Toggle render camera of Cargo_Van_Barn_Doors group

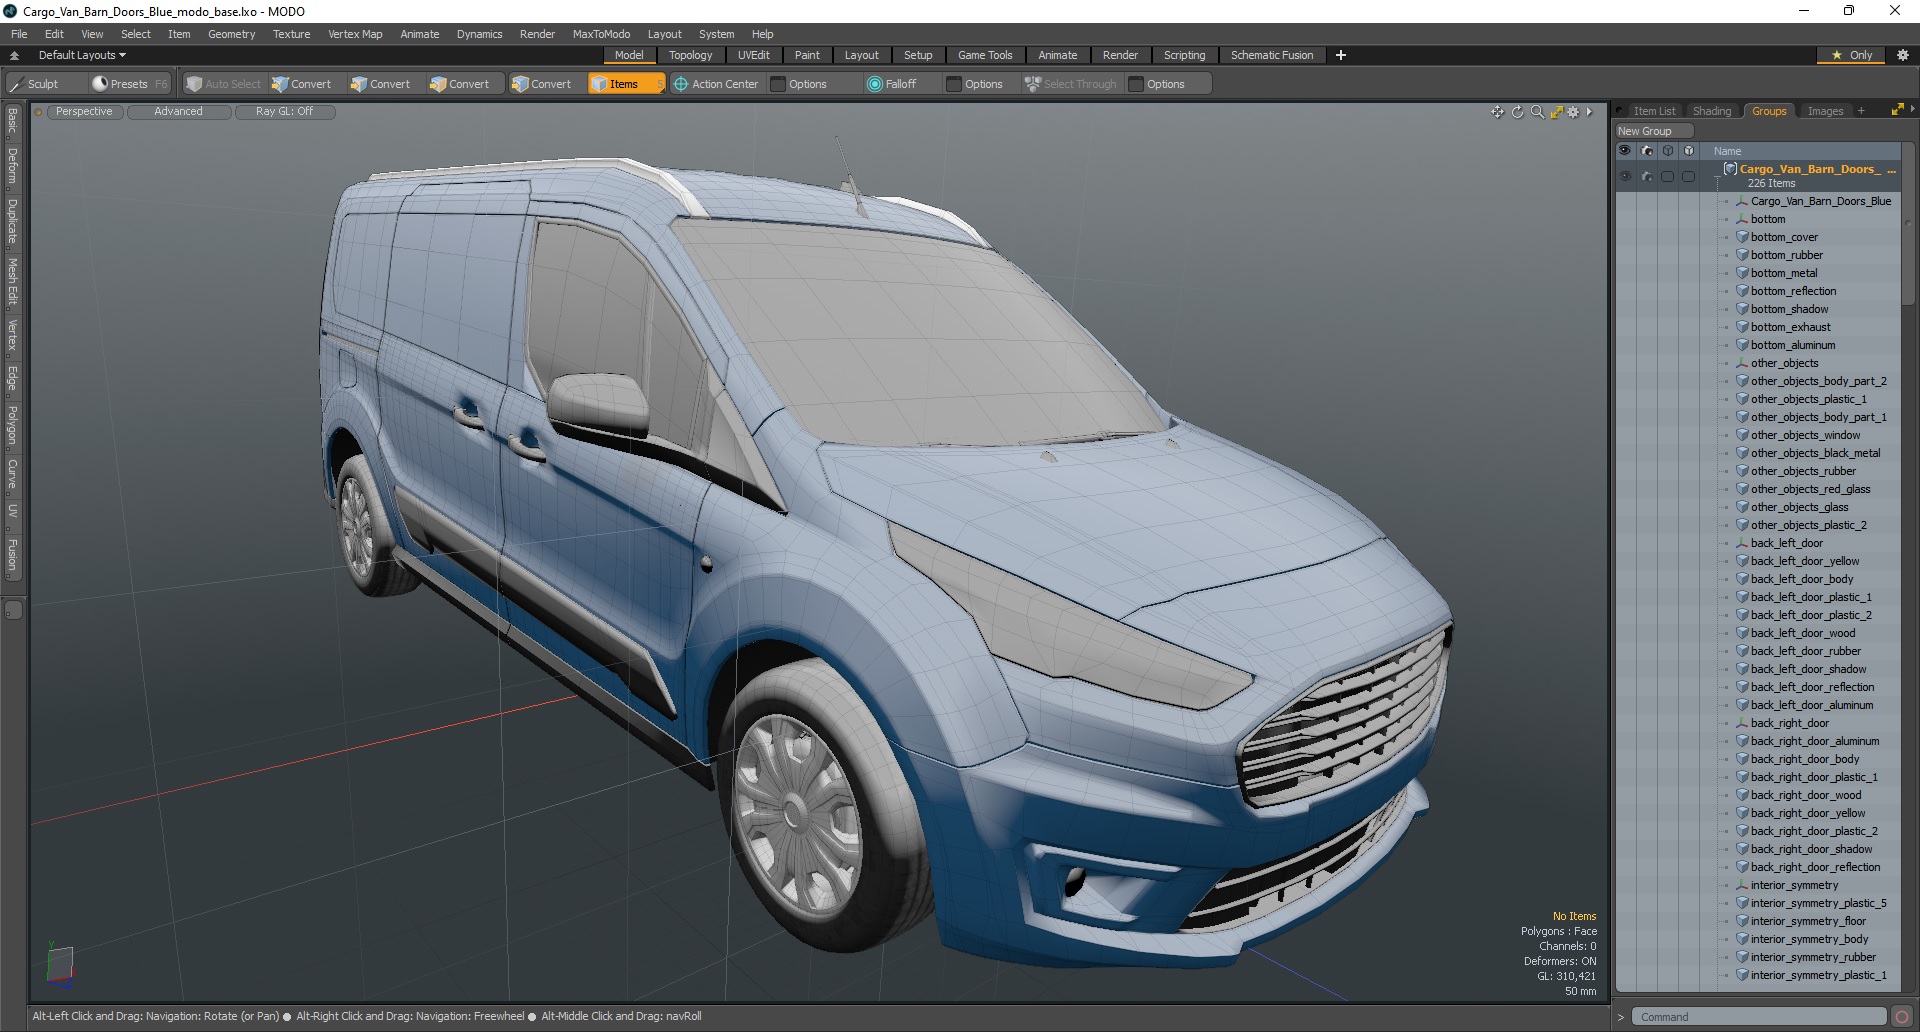pyautogui.click(x=1647, y=176)
